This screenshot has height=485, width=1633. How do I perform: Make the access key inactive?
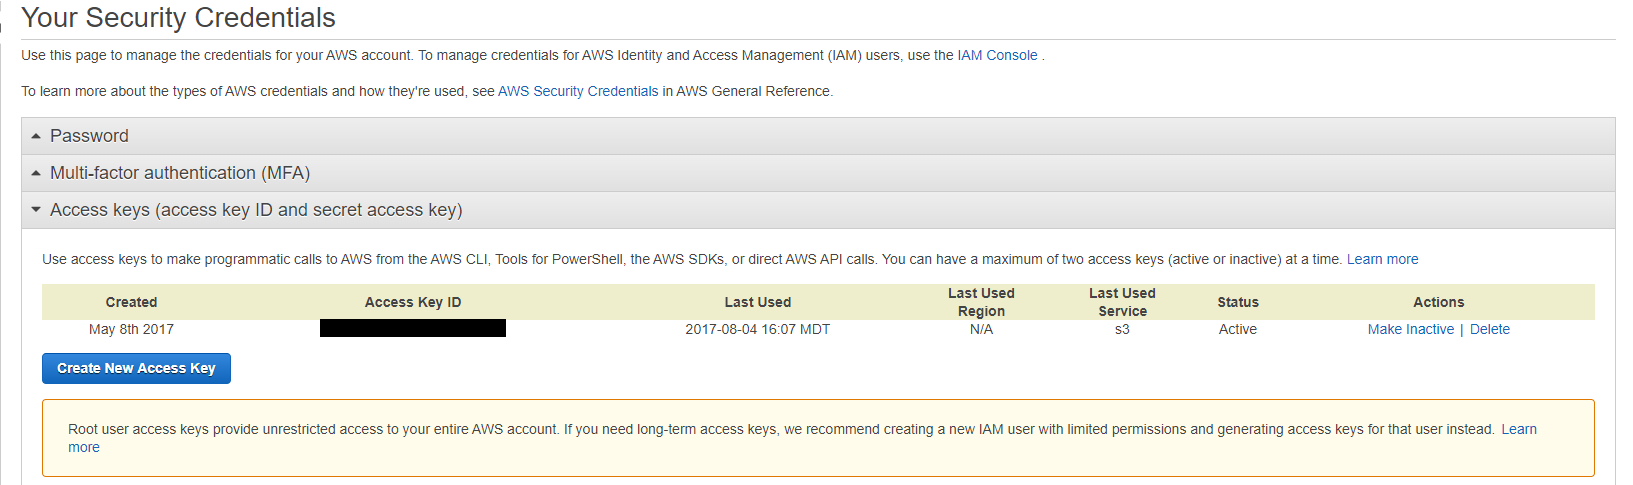[1410, 329]
